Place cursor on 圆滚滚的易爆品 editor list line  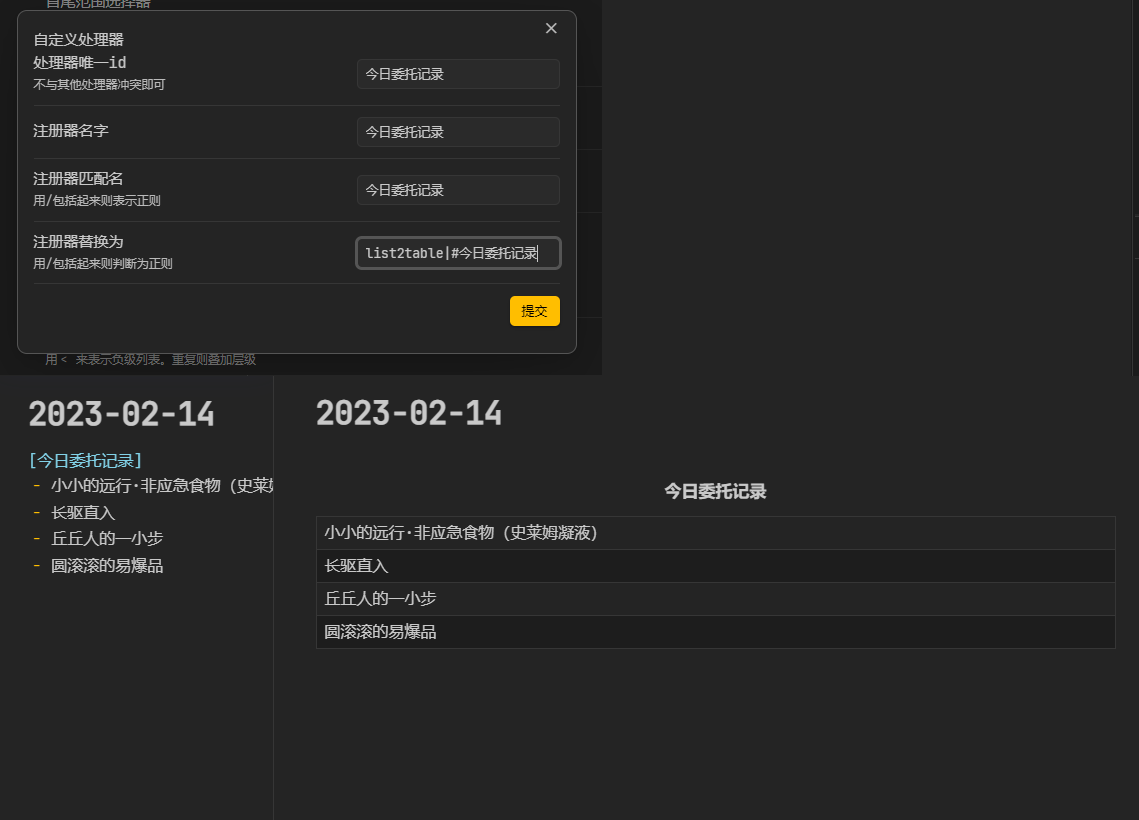[x=107, y=565]
